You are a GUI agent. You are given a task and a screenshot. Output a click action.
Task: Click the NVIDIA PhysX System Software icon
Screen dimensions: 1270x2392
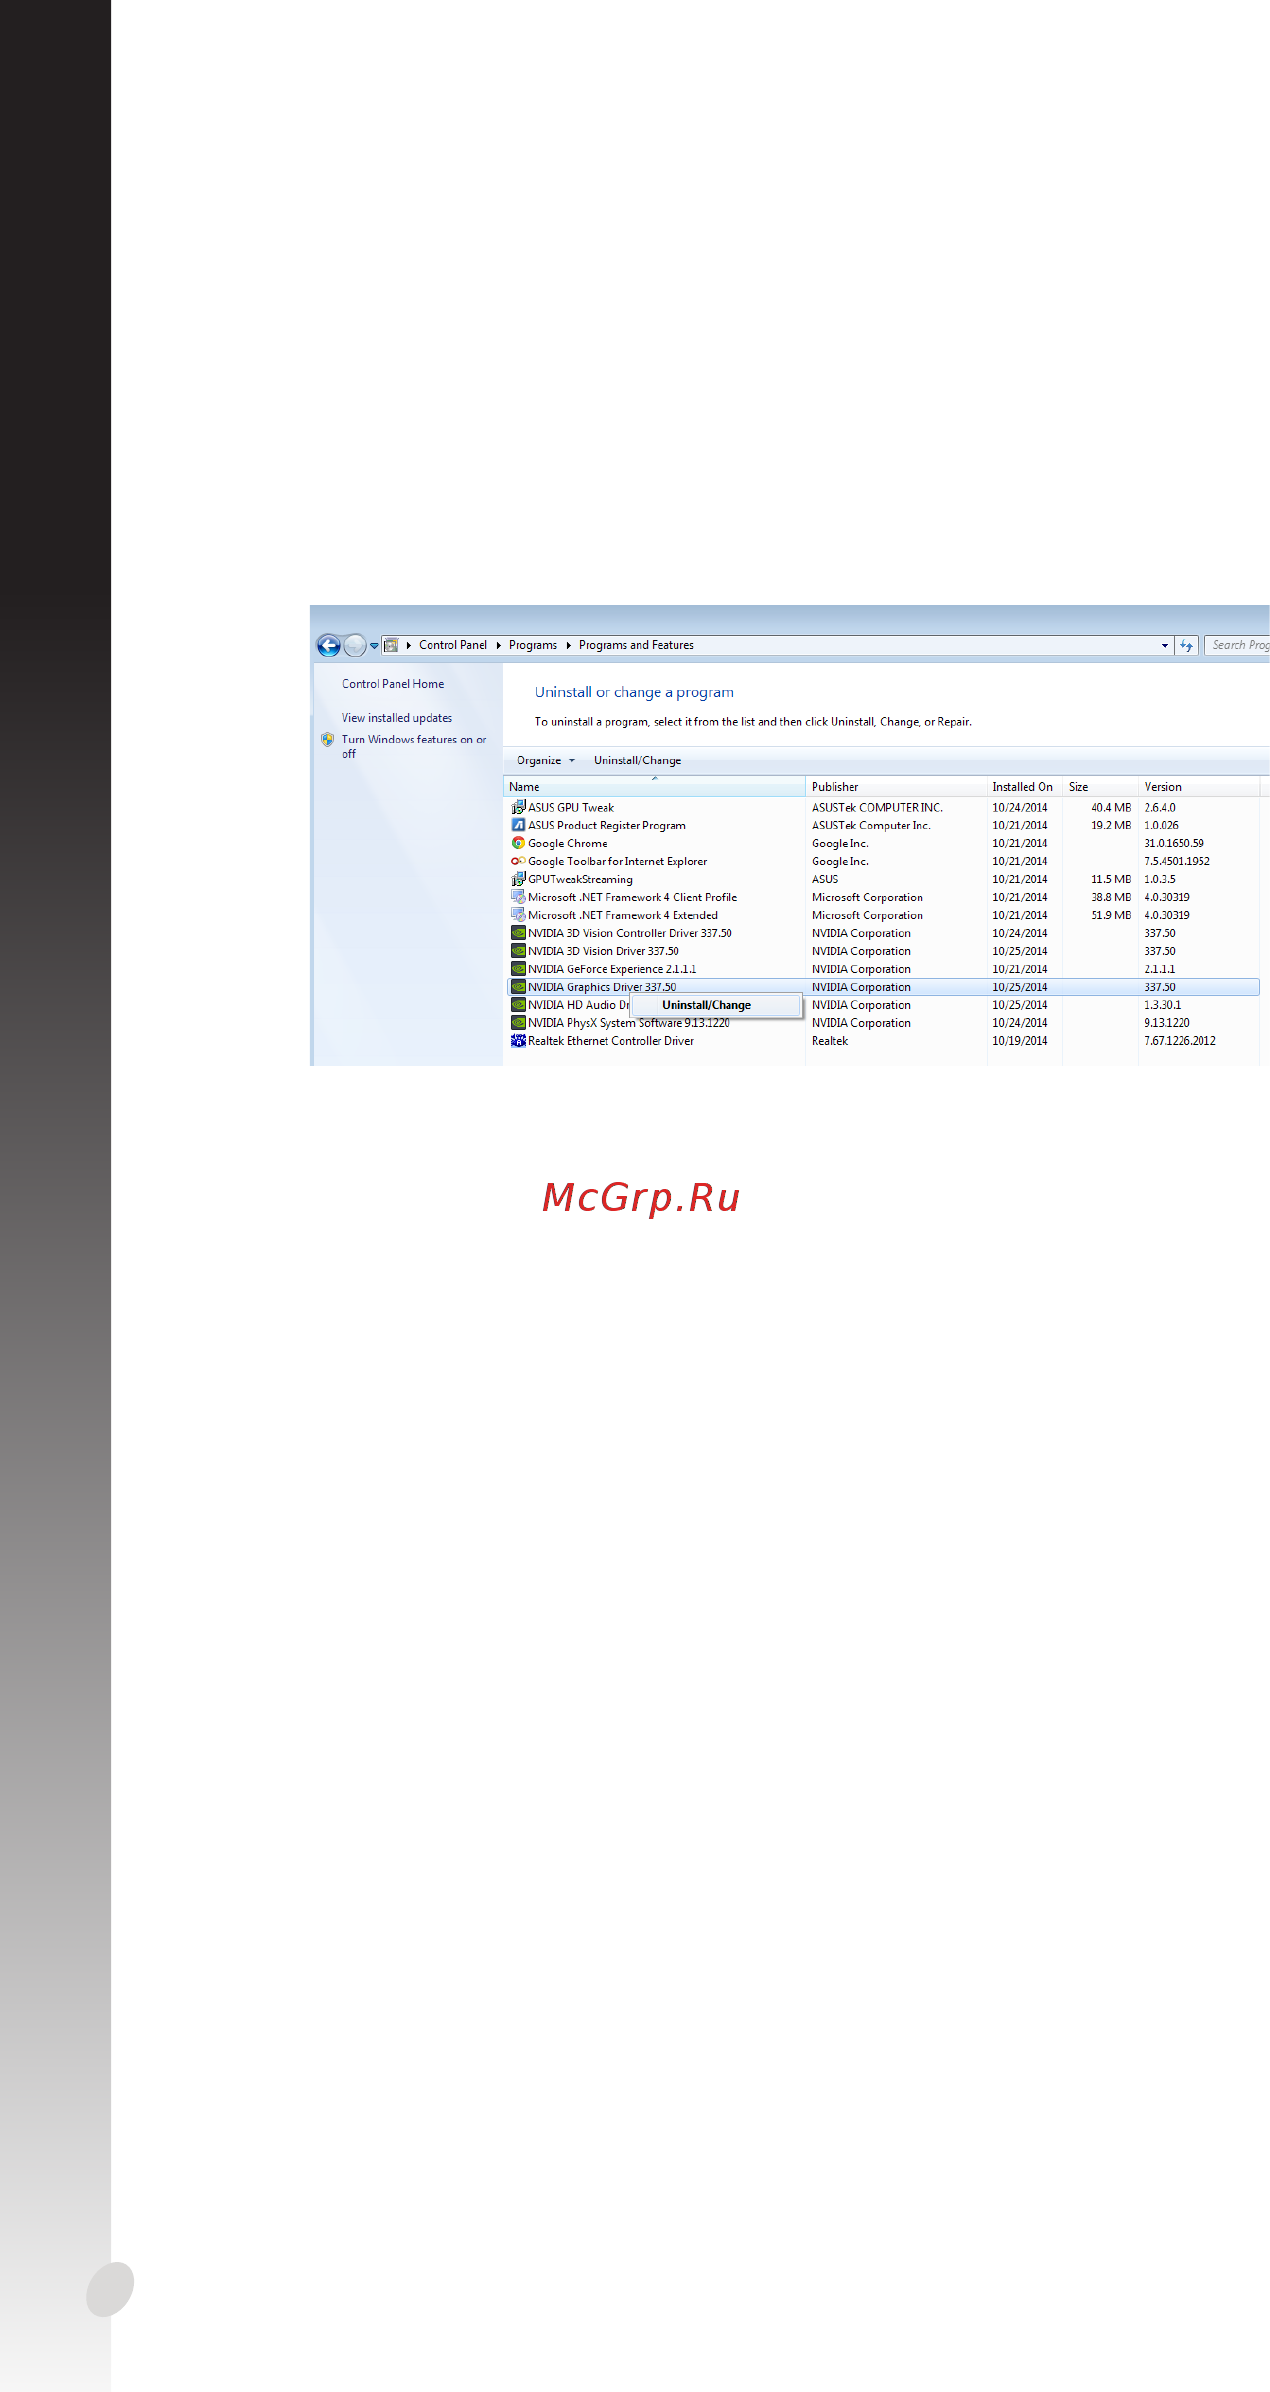point(518,1023)
